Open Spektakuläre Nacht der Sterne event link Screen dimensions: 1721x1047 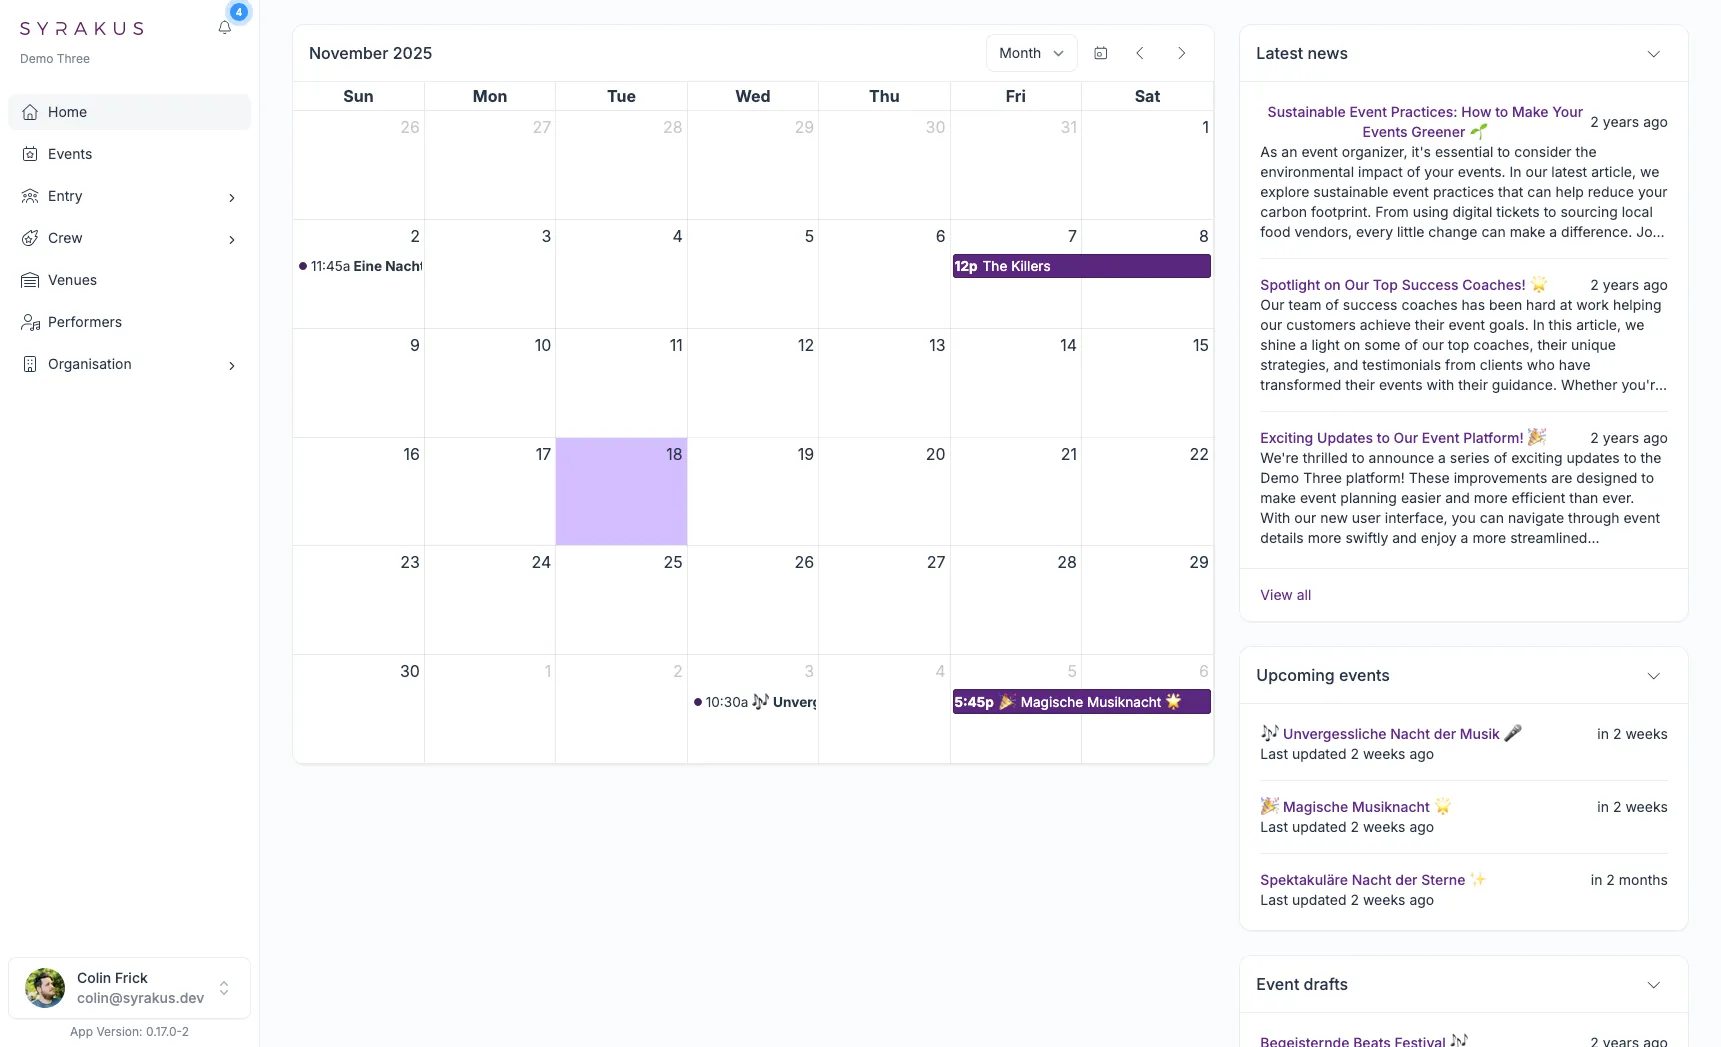1362,880
